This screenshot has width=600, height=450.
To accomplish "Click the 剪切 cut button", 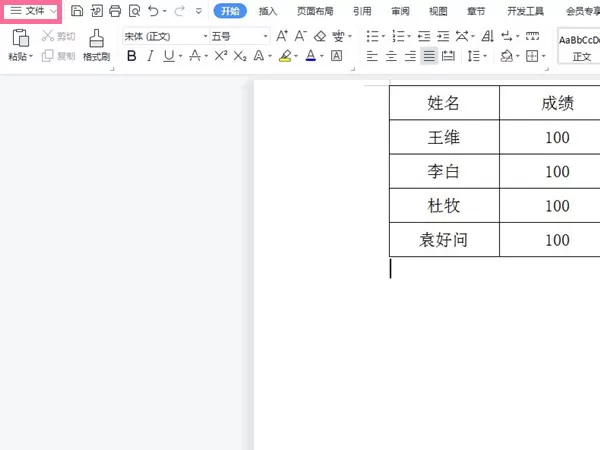I will point(59,36).
